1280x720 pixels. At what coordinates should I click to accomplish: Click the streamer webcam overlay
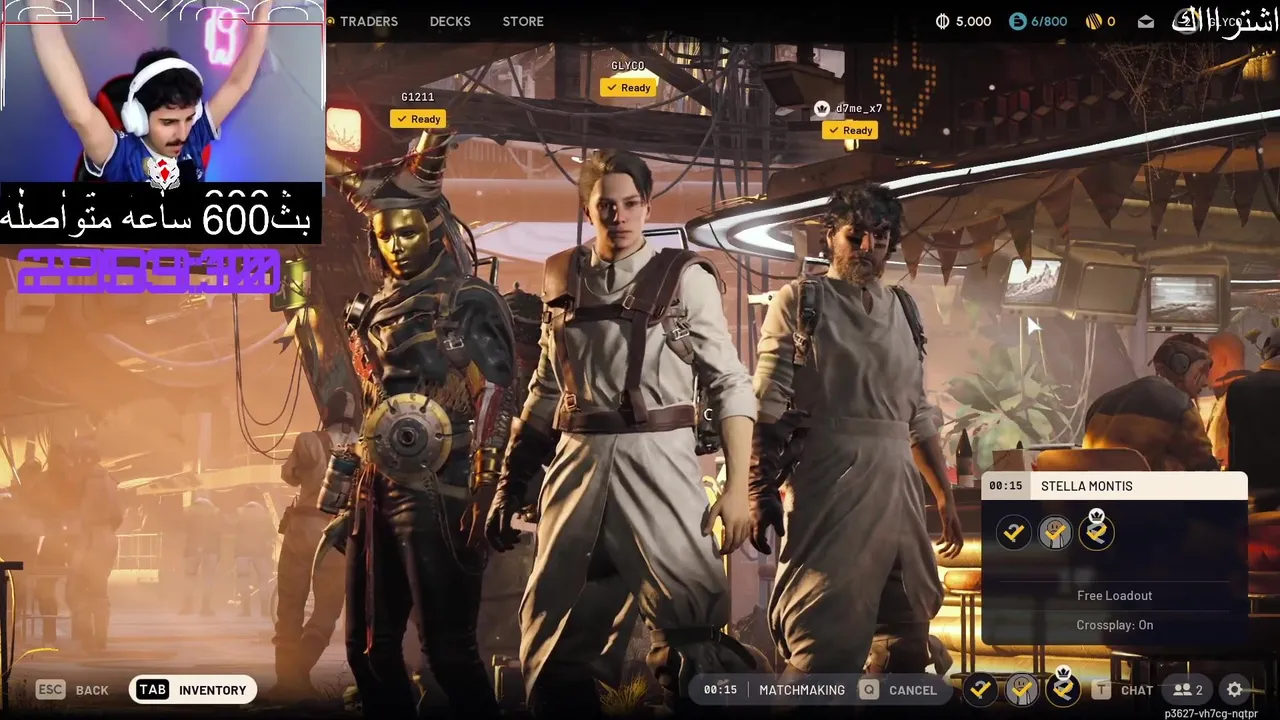pos(162,91)
